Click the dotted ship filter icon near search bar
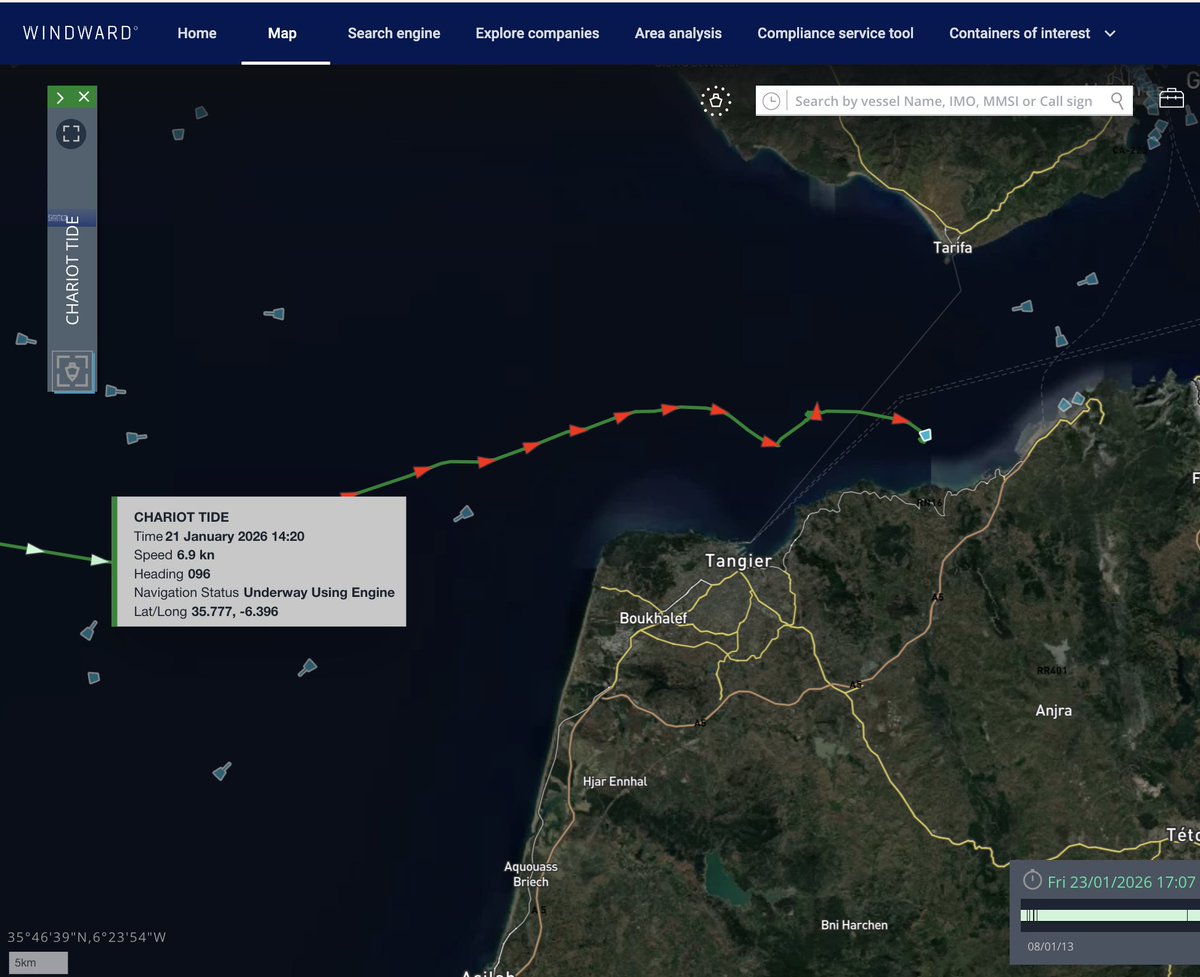Viewport: 1200px width, 977px height. click(716, 101)
